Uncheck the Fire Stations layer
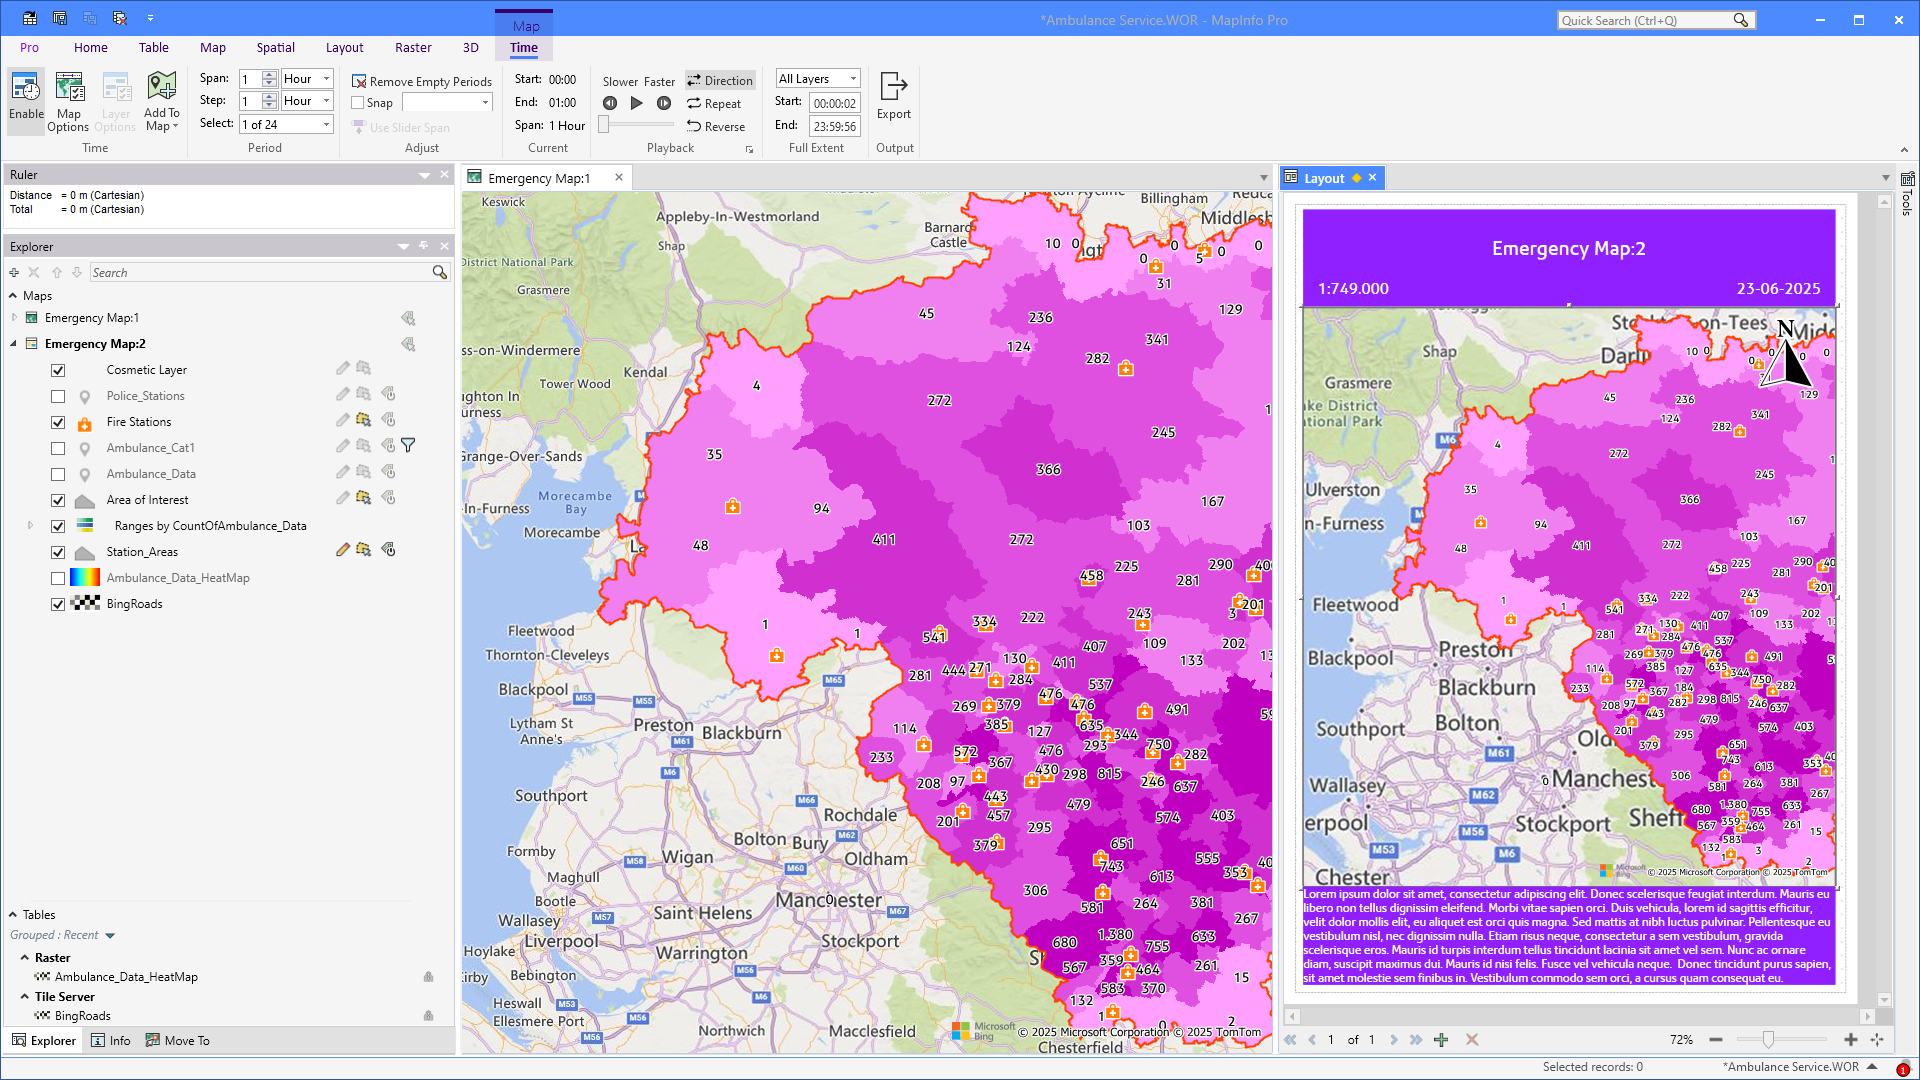This screenshot has width=1920, height=1080. (58, 422)
